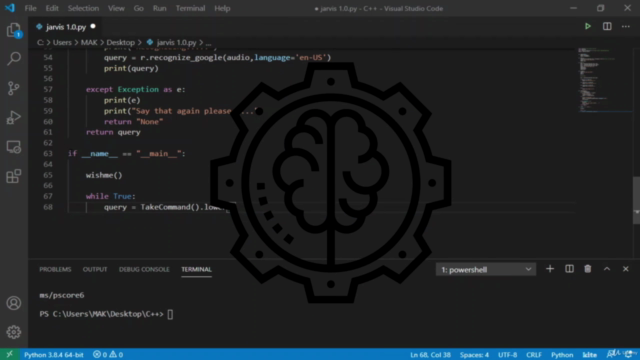
Task: Split the terminal panel
Action: [x=569, y=269]
